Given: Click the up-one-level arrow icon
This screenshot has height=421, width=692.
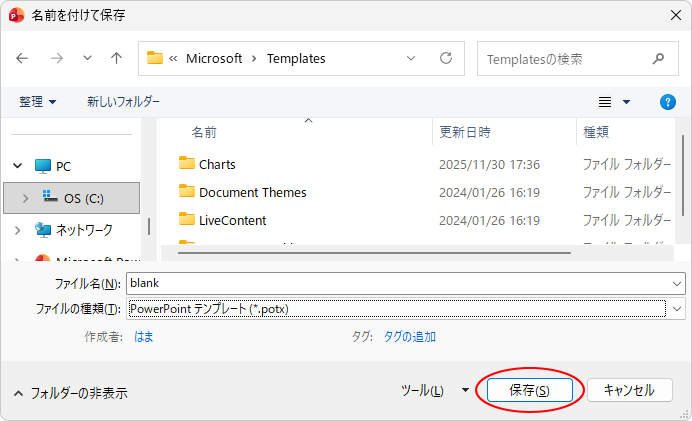Looking at the screenshot, I should 116,59.
